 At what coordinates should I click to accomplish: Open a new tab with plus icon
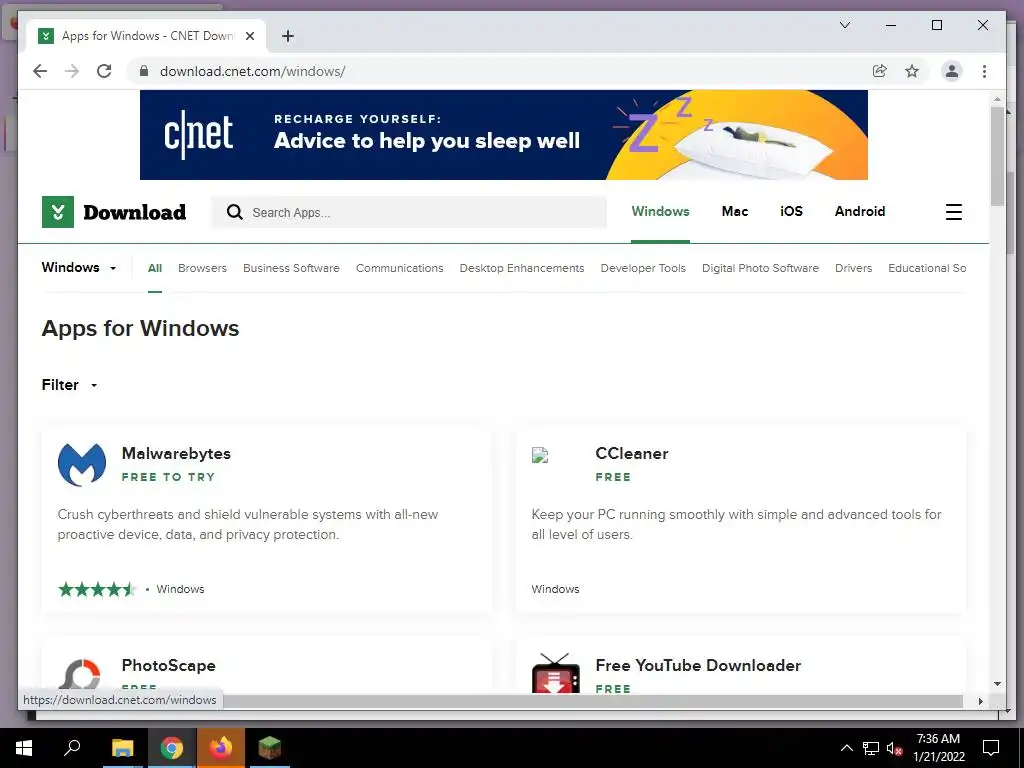288,36
